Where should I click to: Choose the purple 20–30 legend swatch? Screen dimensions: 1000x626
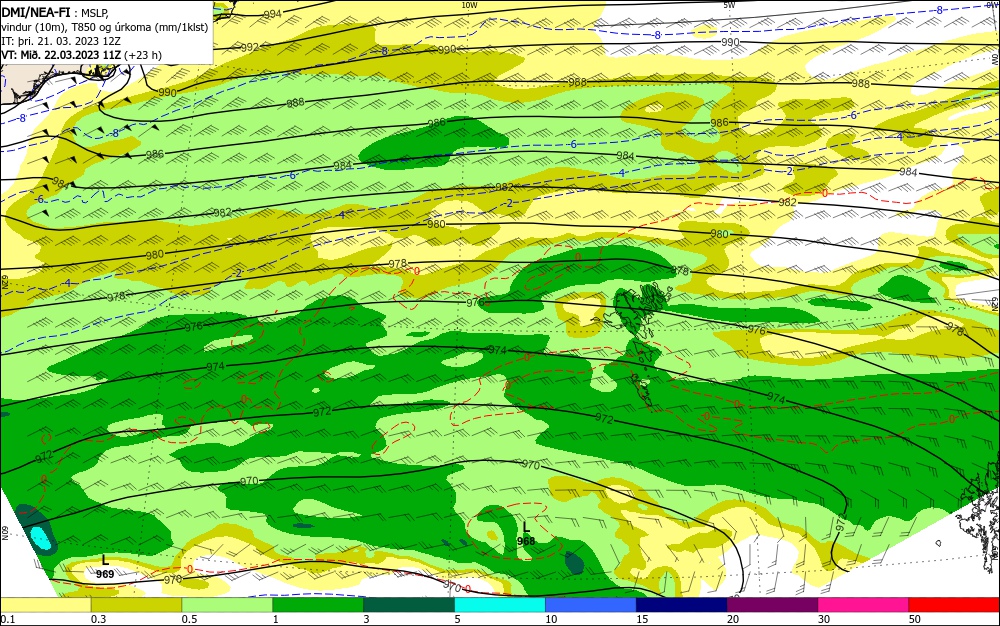coord(772,605)
